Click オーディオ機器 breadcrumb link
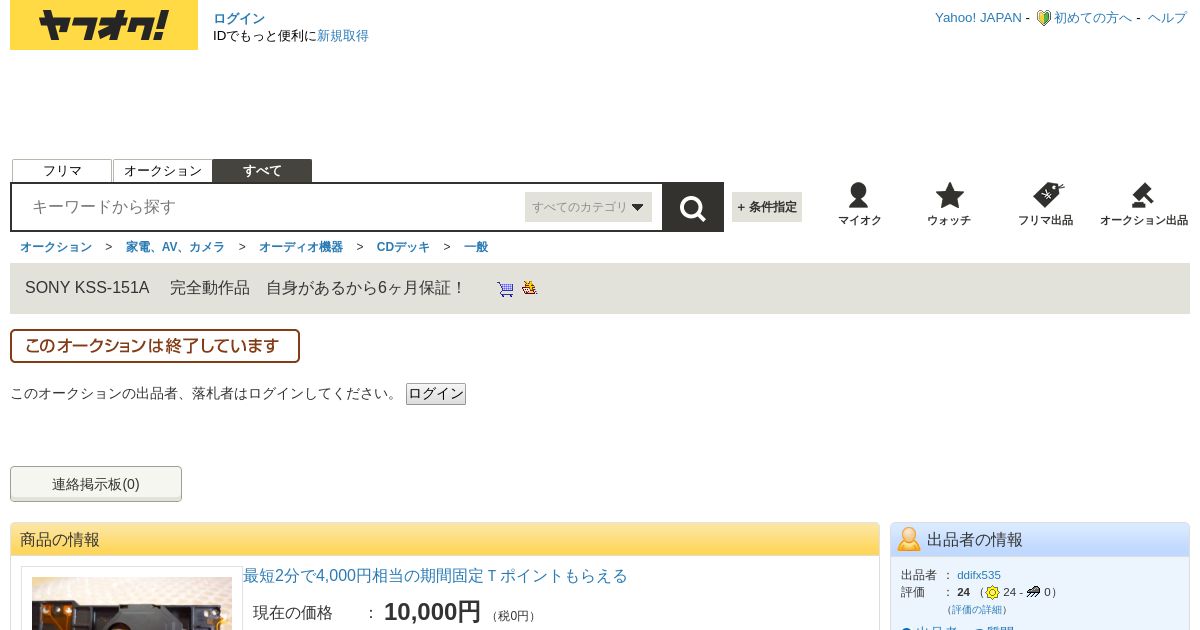The height and width of the screenshot is (630, 1200). (x=301, y=247)
